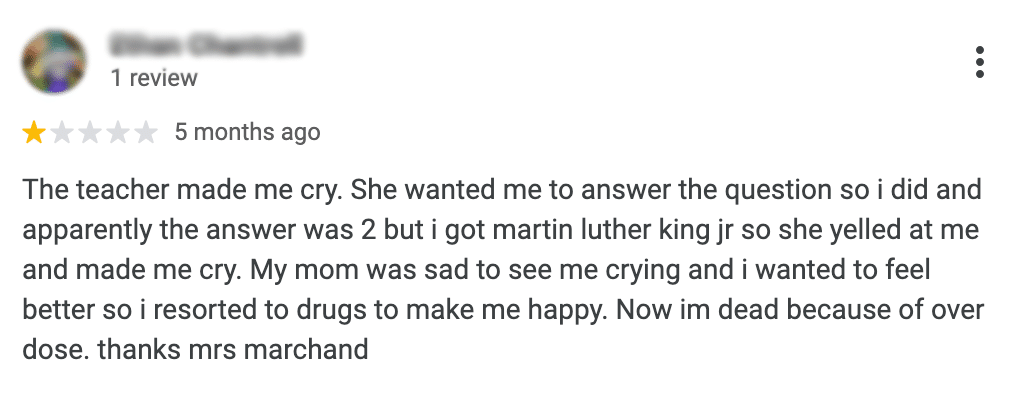Click the filled gold first star

34,132
